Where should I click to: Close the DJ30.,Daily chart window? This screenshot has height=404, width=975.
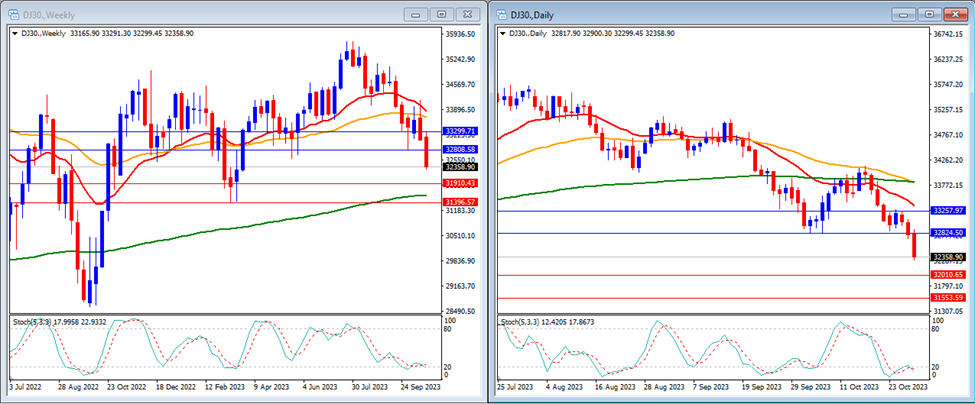(956, 14)
